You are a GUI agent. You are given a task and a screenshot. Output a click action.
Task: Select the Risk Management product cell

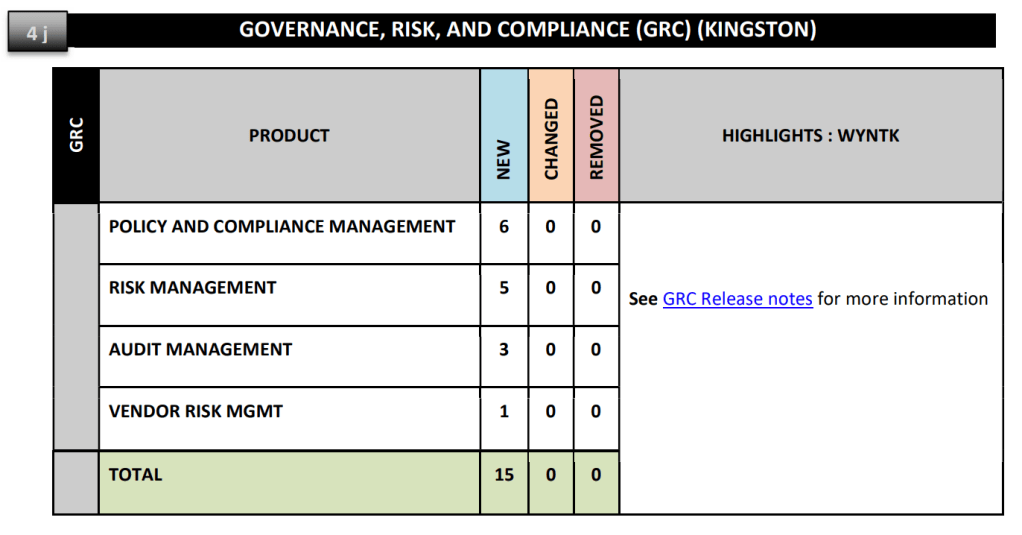click(x=193, y=288)
